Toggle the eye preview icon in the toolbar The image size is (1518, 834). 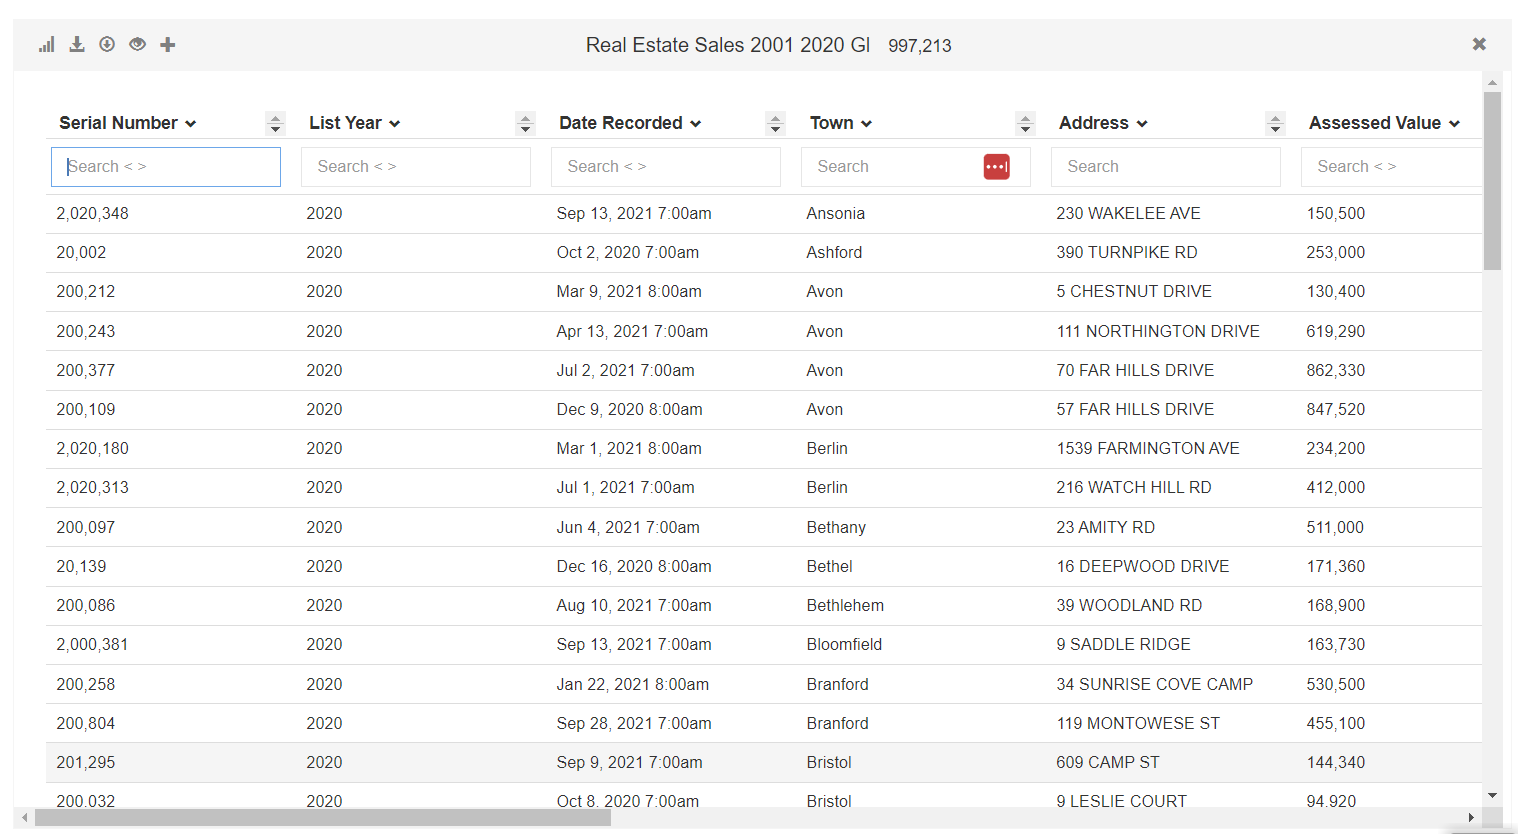tap(137, 44)
